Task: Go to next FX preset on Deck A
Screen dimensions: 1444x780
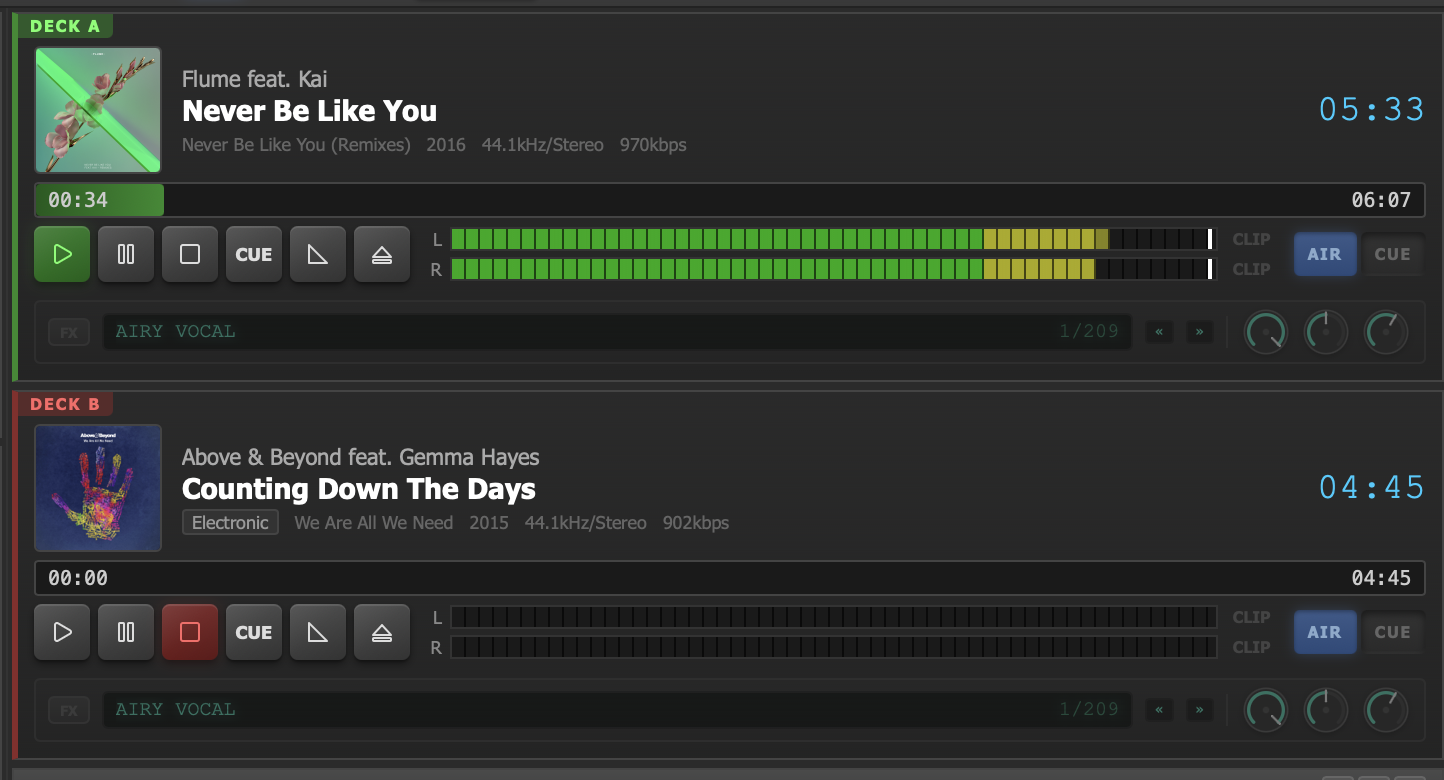Action: pos(1200,332)
